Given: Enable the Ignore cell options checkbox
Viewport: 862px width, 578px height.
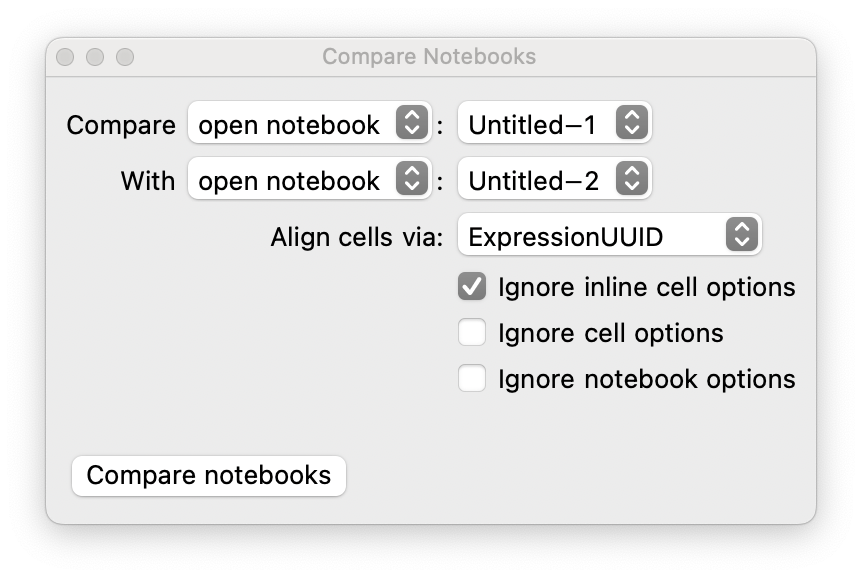Looking at the screenshot, I should (x=472, y=333).
